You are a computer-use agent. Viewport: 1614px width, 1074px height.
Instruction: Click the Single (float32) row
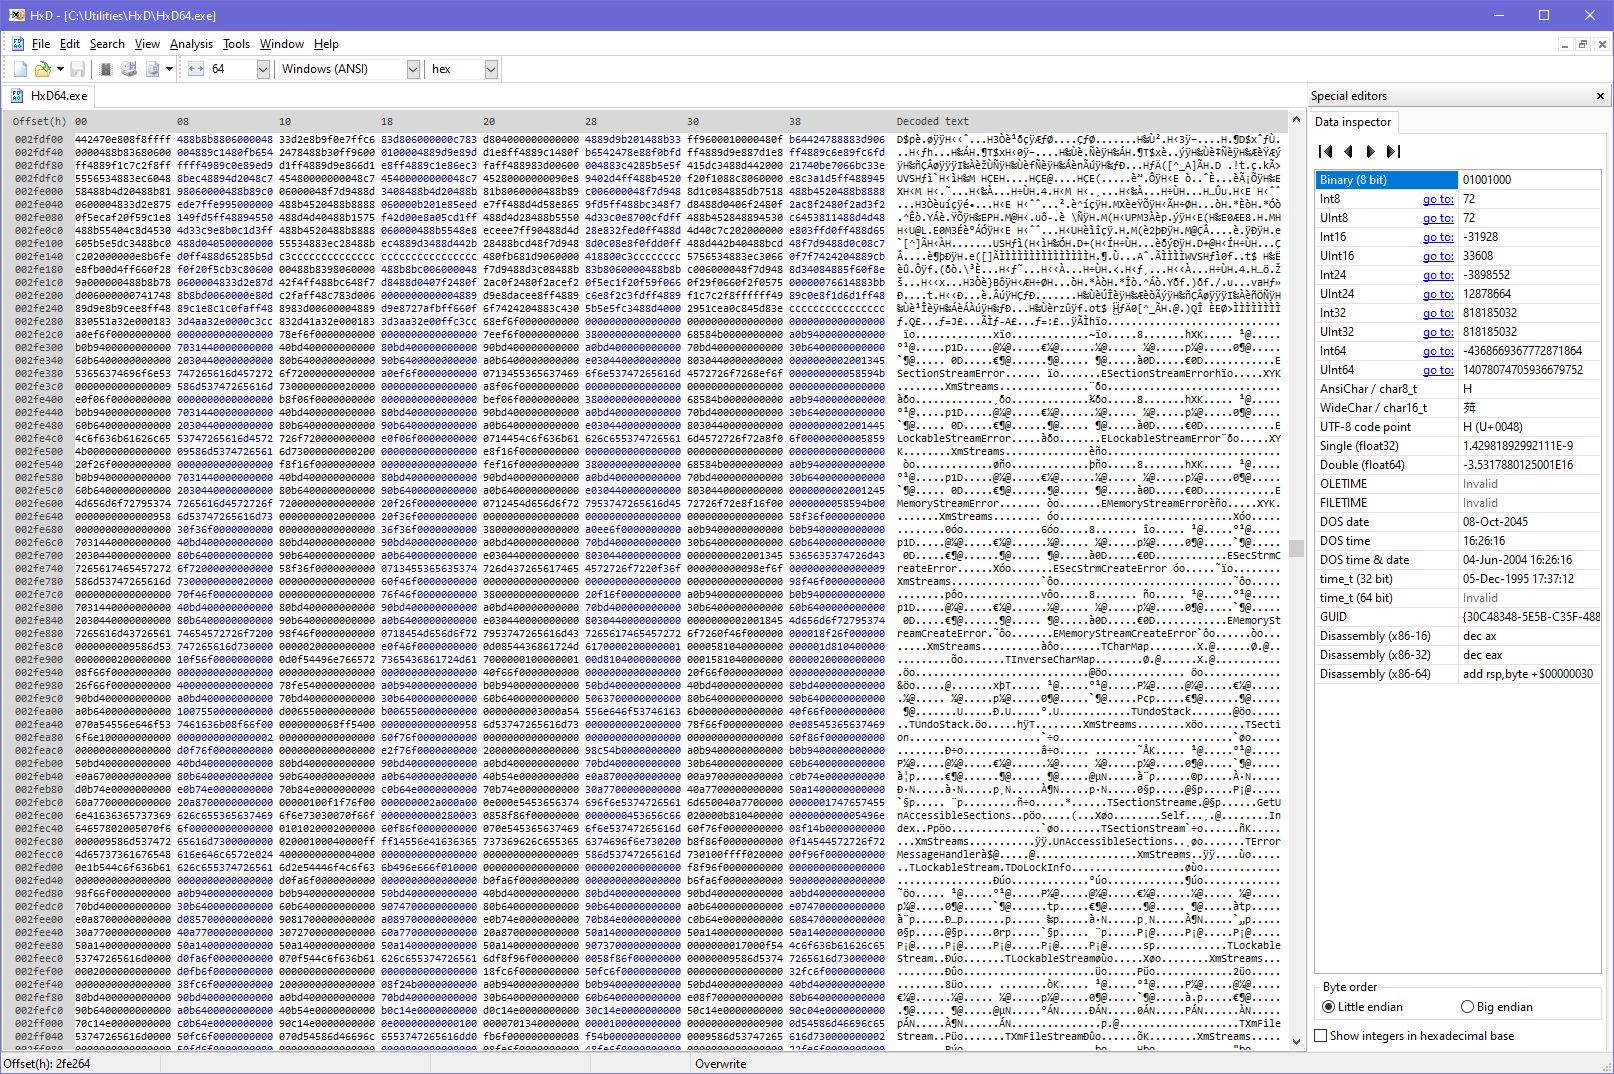pos(1459,446)
